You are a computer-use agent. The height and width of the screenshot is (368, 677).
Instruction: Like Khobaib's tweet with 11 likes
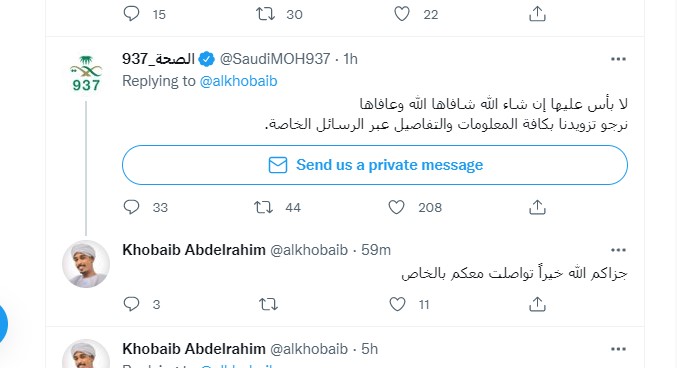tap(397, 304)
